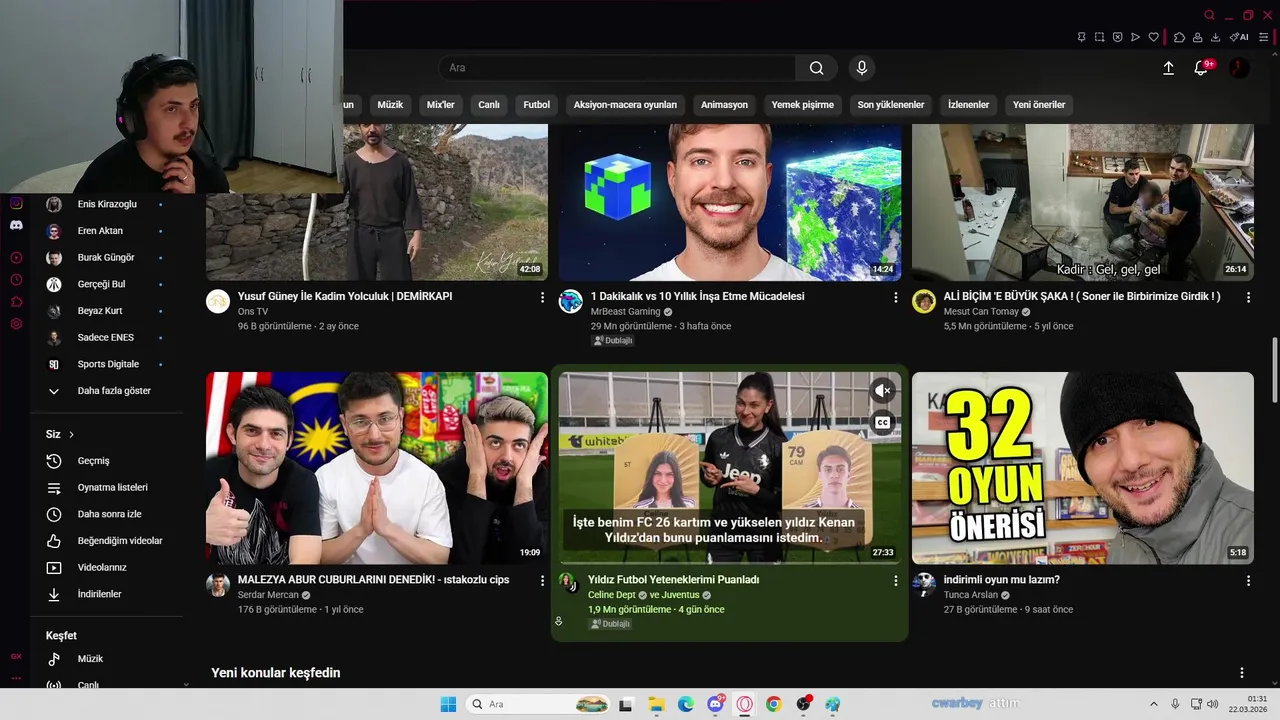Image resolution: width=1280 pixels, height=720 pixels.
Task: Select the Animasyon filter chip
Action: 724,105
